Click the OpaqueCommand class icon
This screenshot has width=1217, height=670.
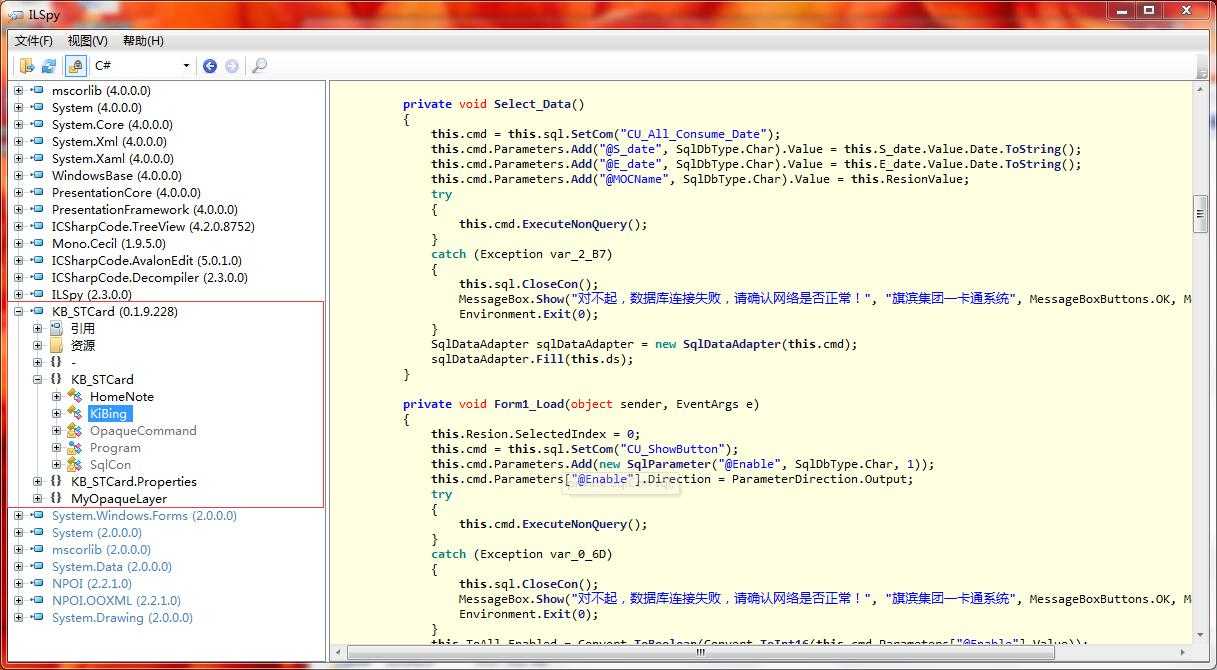[75, 430]
